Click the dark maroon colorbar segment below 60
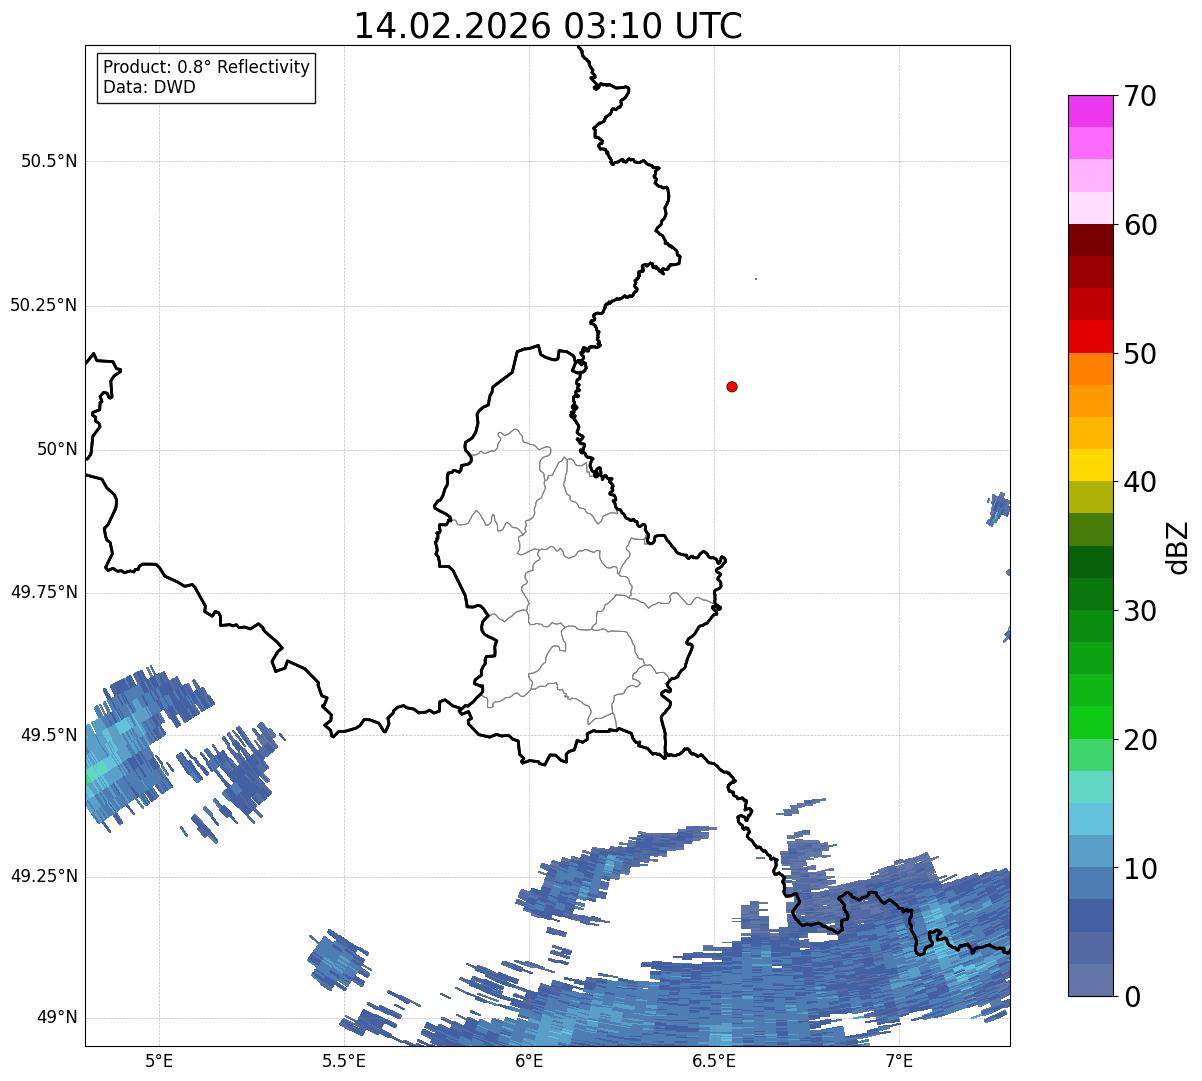 (1090, 240)
